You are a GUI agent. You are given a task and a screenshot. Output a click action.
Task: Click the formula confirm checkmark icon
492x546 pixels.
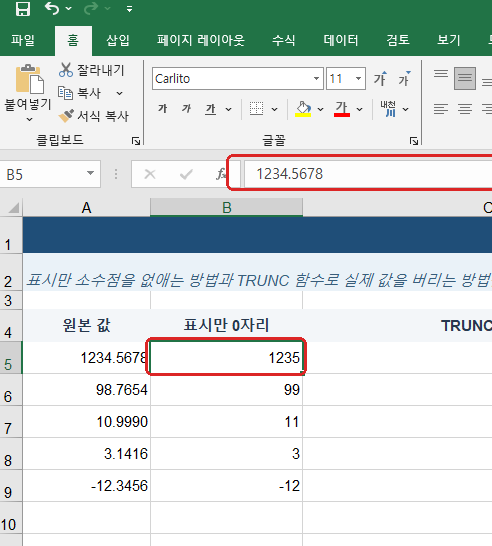186,174
